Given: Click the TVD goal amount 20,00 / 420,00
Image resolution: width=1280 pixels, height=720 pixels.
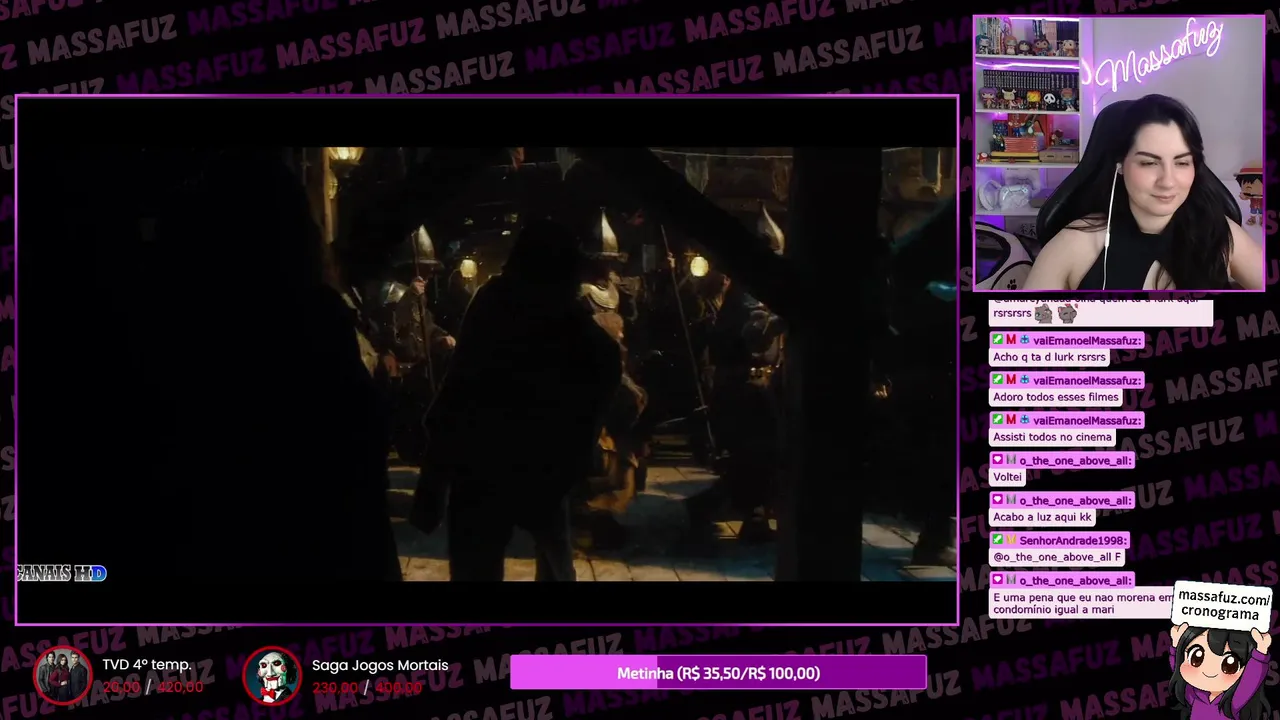Looking at the screenshot, I should coord(152,687).
